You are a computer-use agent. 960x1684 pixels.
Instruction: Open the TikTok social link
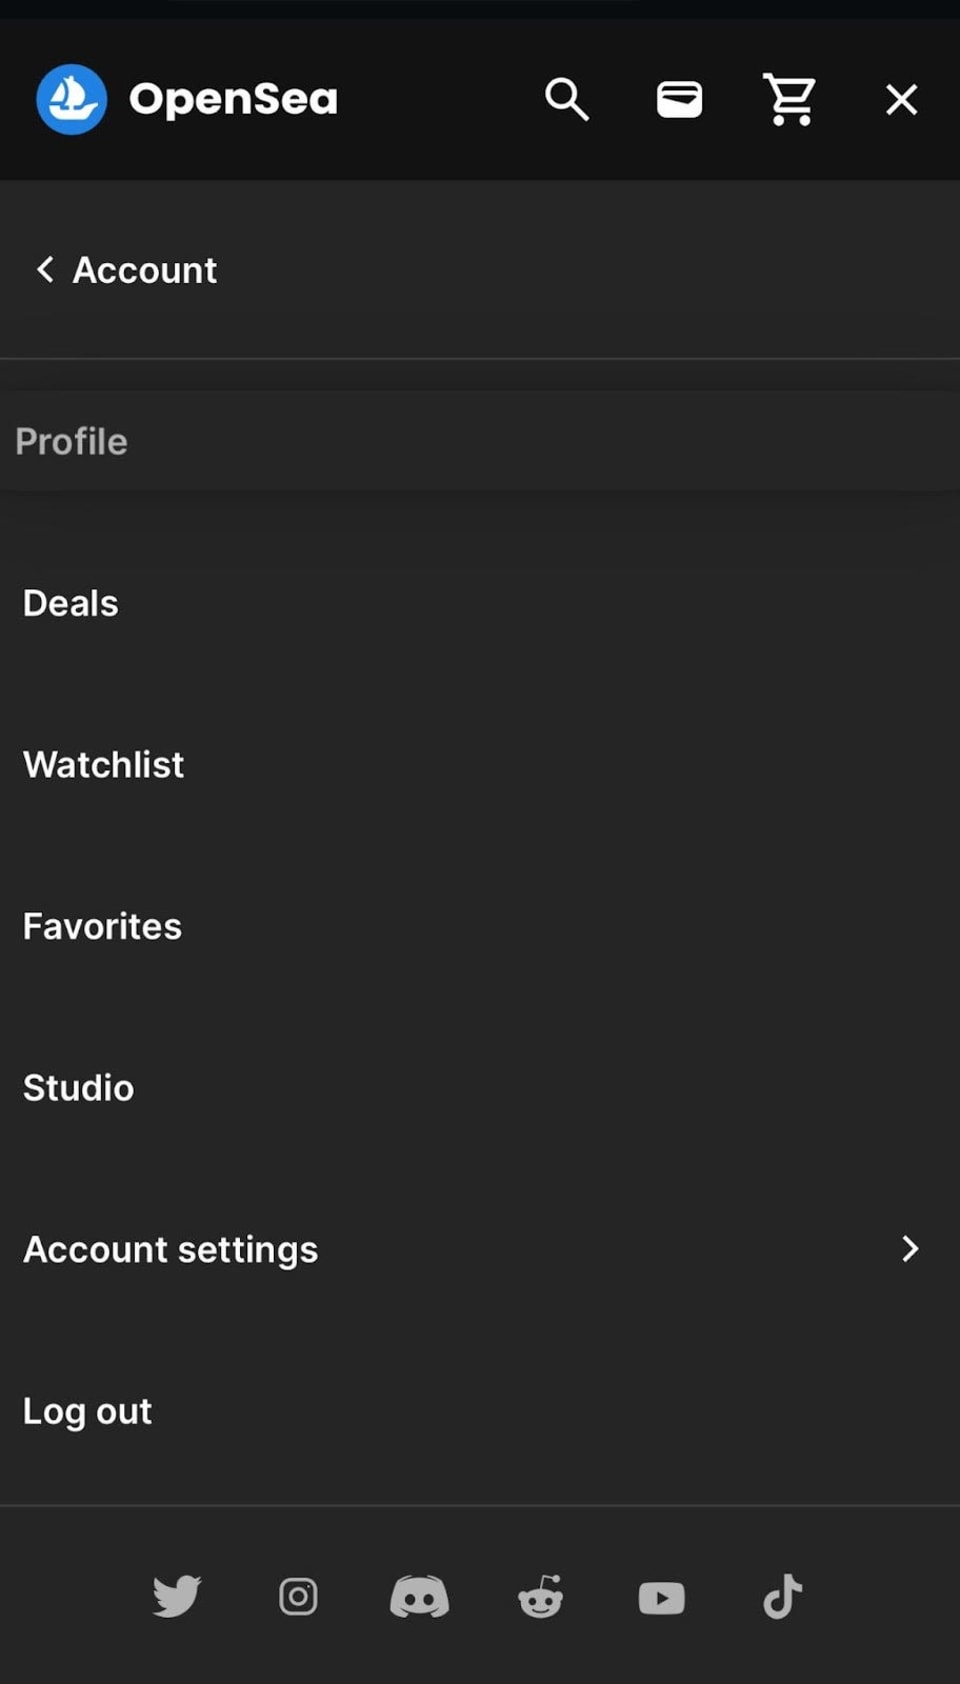(782, 1596)
